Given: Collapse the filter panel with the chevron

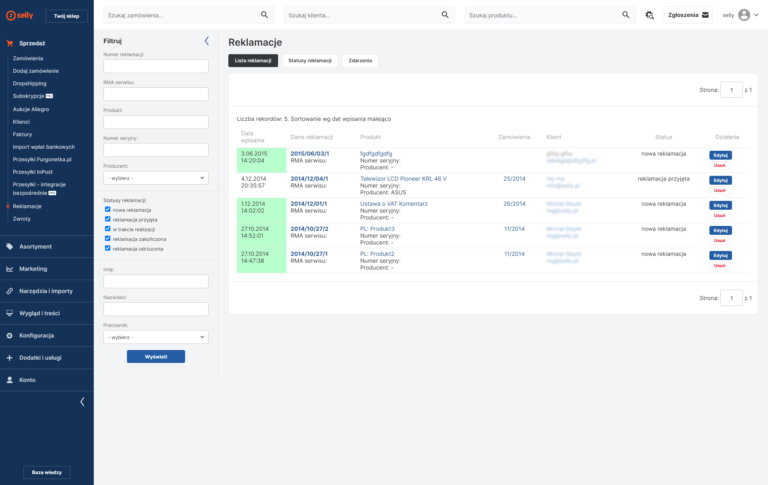Looking at the screenshot, I should click(206, 41).
